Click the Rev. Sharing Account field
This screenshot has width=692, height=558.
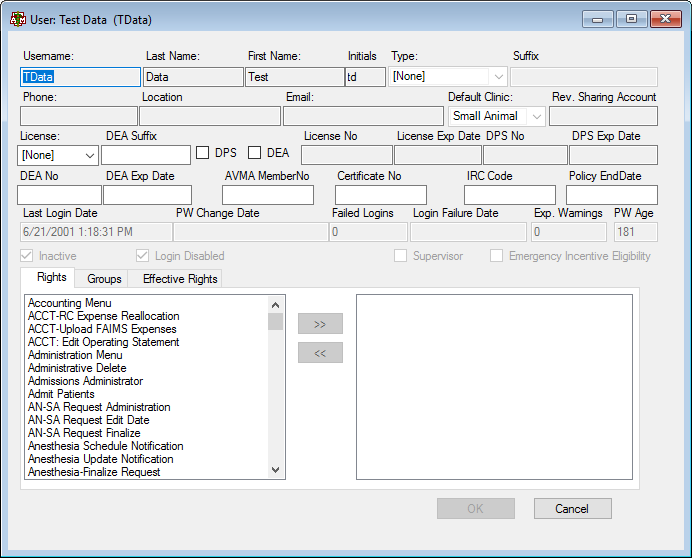point(603,116)
